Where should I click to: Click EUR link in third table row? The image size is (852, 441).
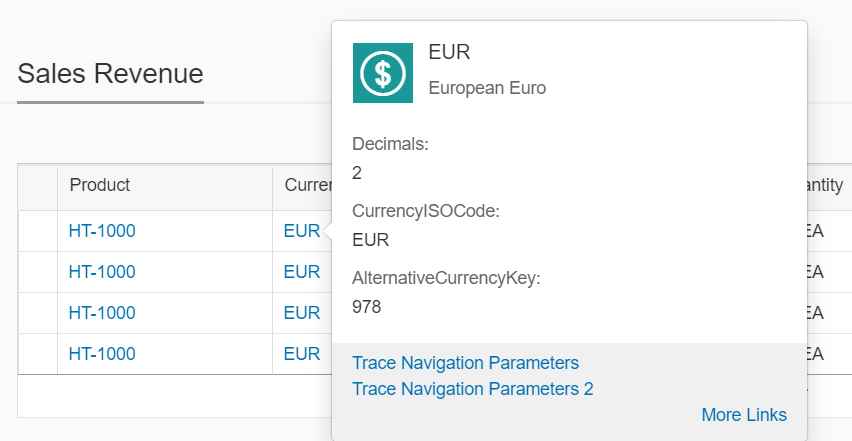coord(302,313)
